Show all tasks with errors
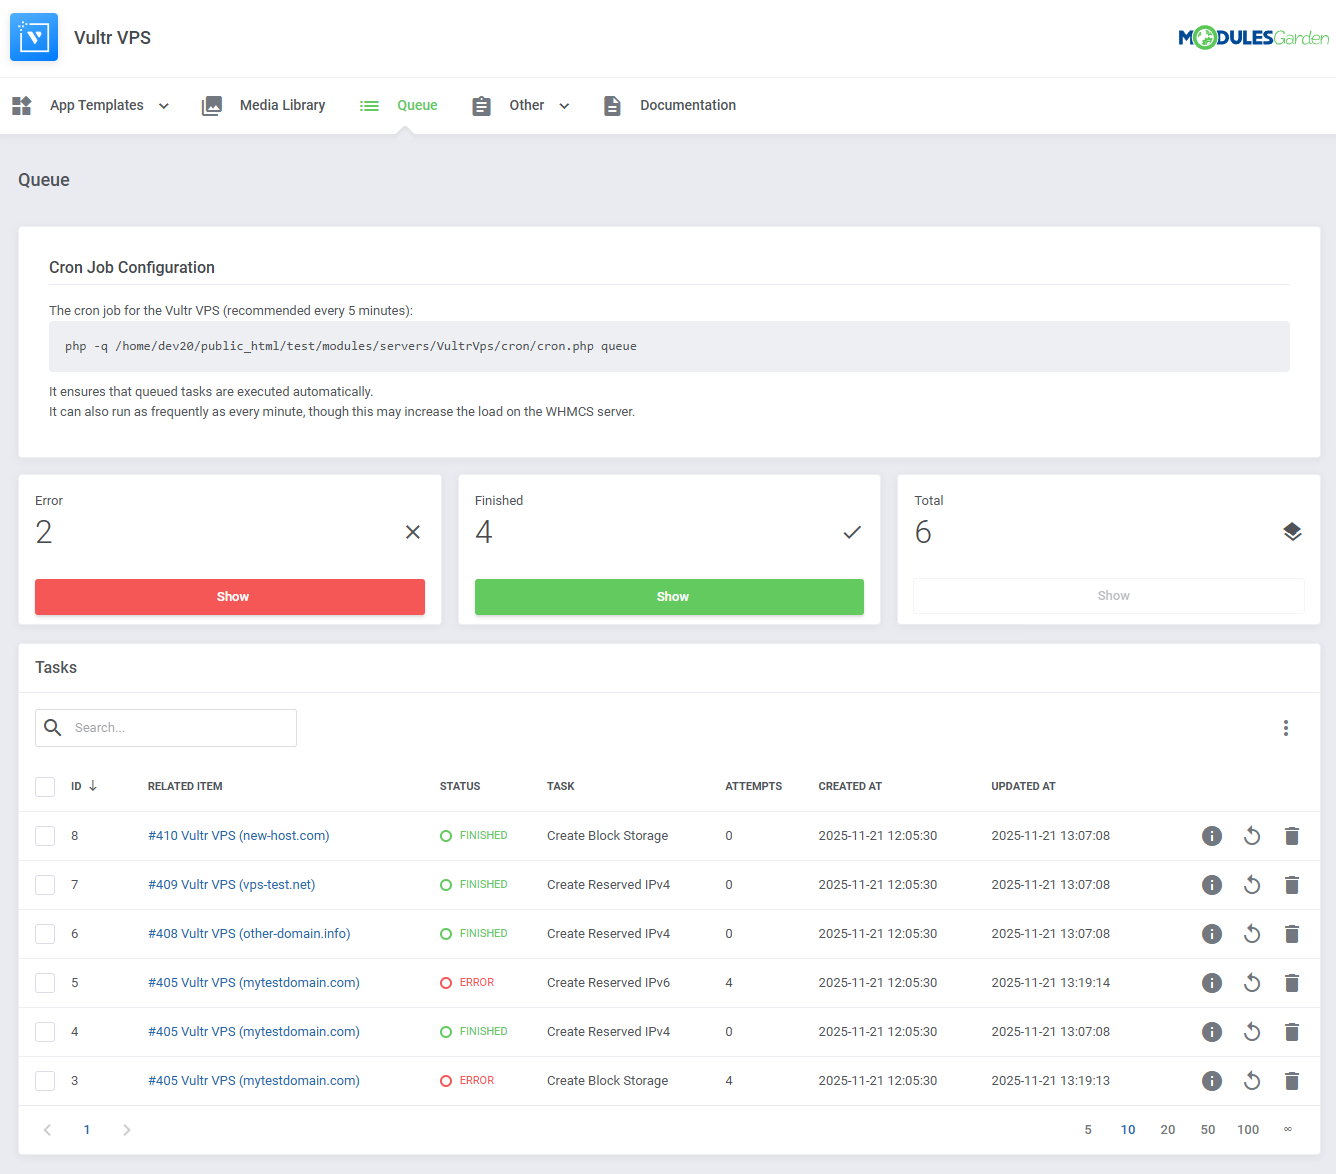Screen dimensions: 1336x1174 230,596
